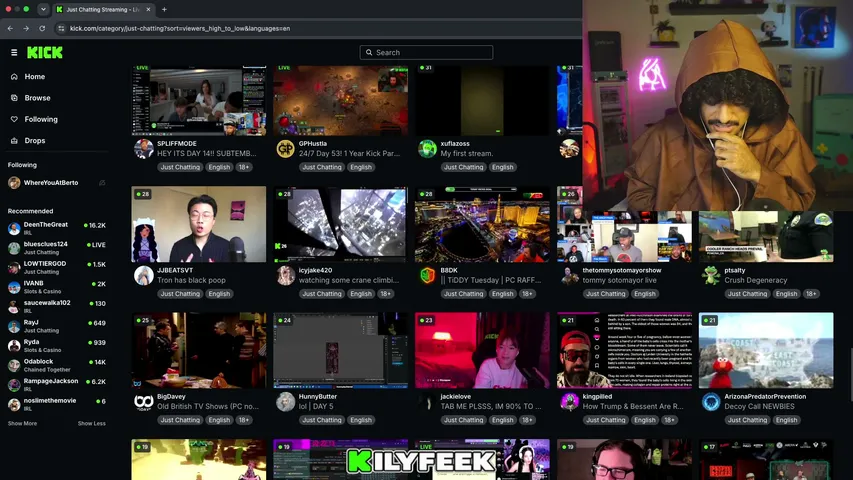Click browser back arrow
Image resolution: width=853 pixels, height=480 pixels.
10,28
